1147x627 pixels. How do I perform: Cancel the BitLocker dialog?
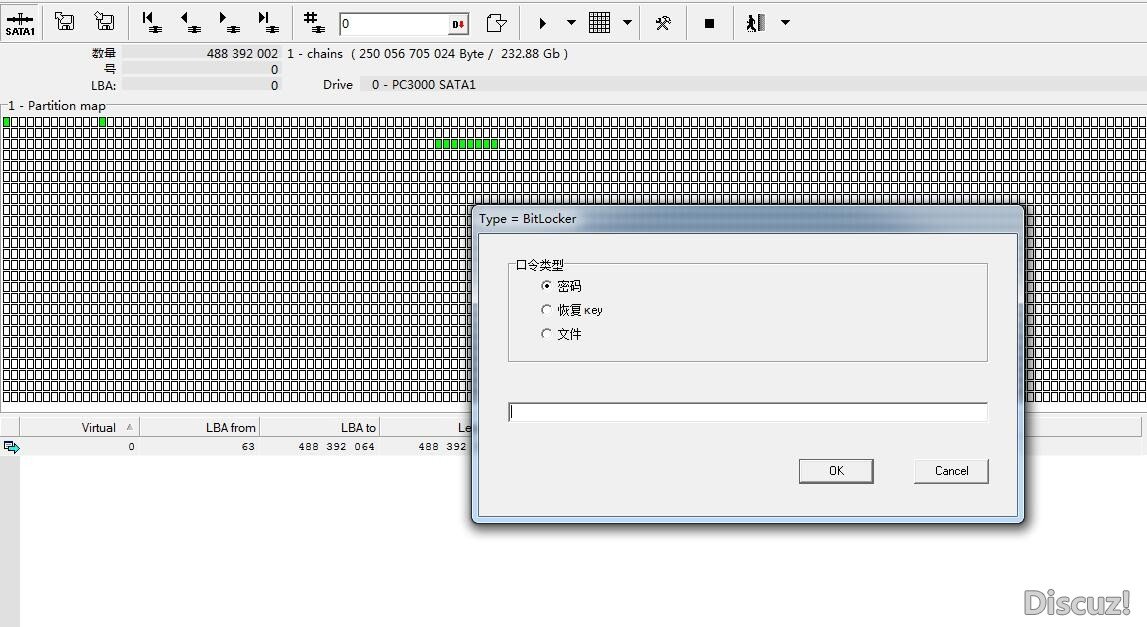(951, 471)
